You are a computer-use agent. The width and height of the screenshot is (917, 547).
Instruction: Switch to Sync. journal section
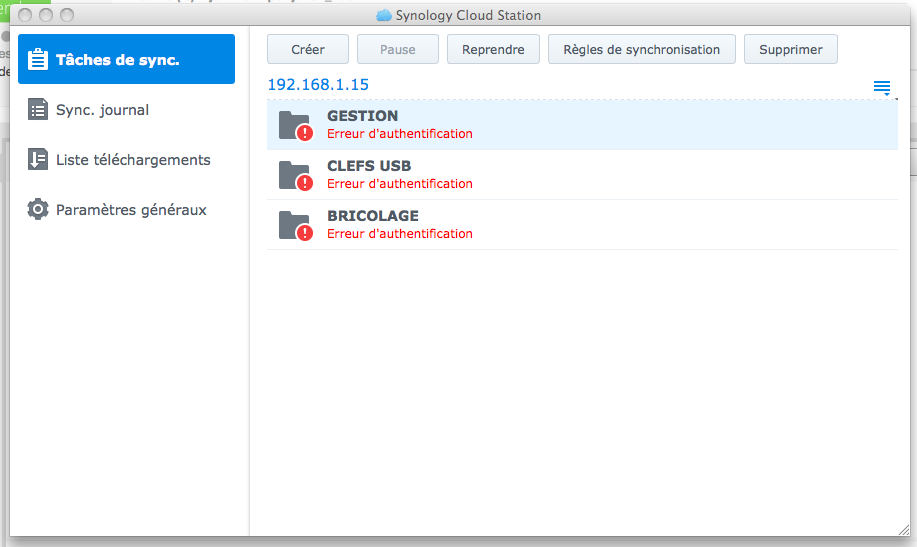coord(126,109)
